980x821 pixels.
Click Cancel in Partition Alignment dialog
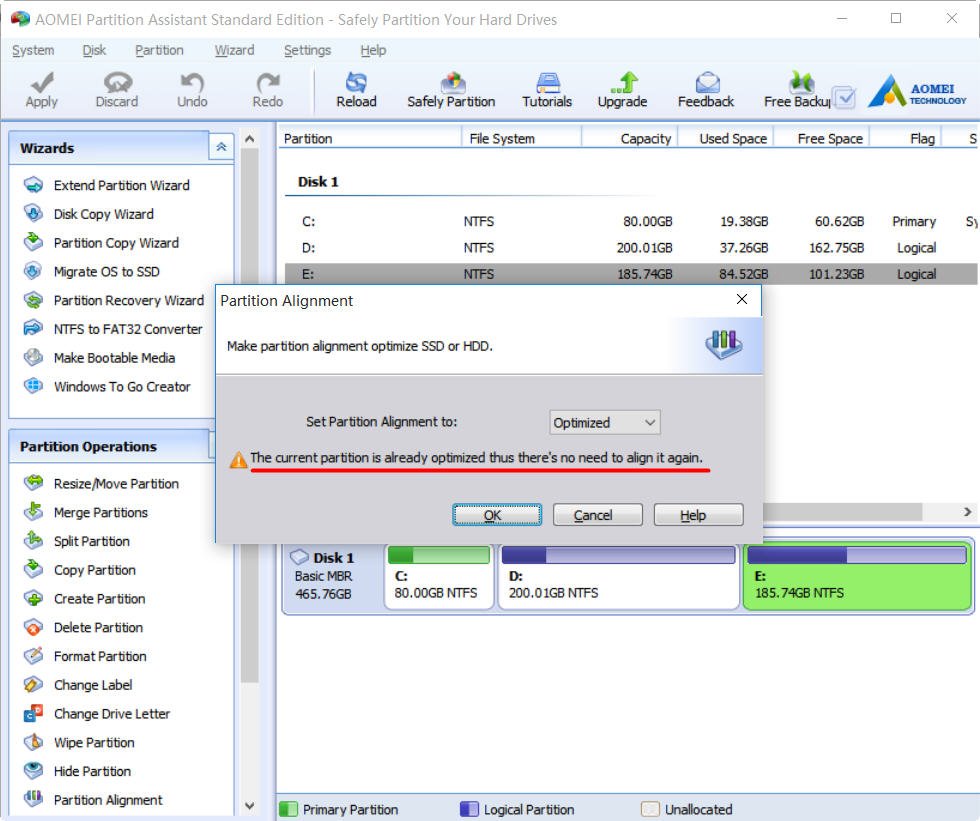(598, 515)
